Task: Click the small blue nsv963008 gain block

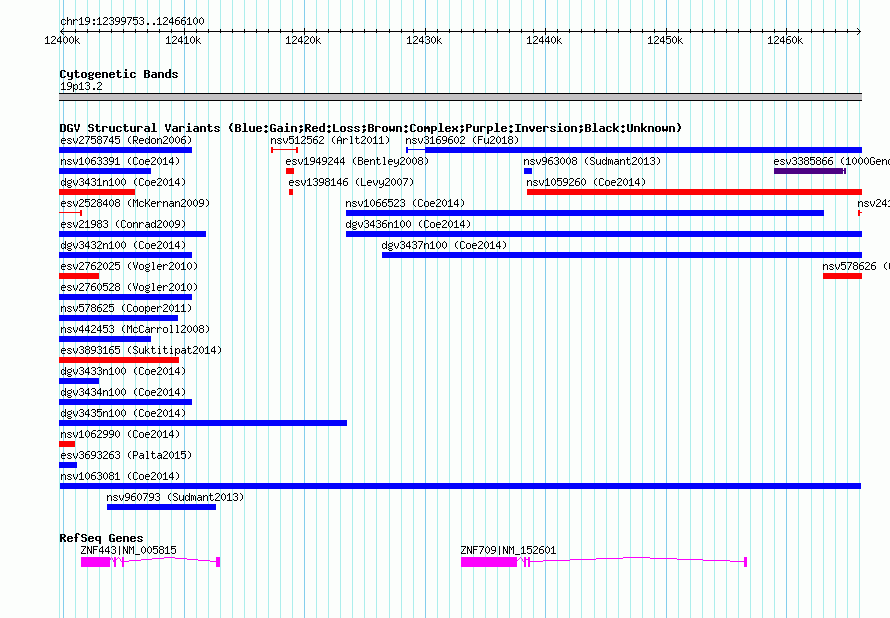Action: tap(528, 171)
